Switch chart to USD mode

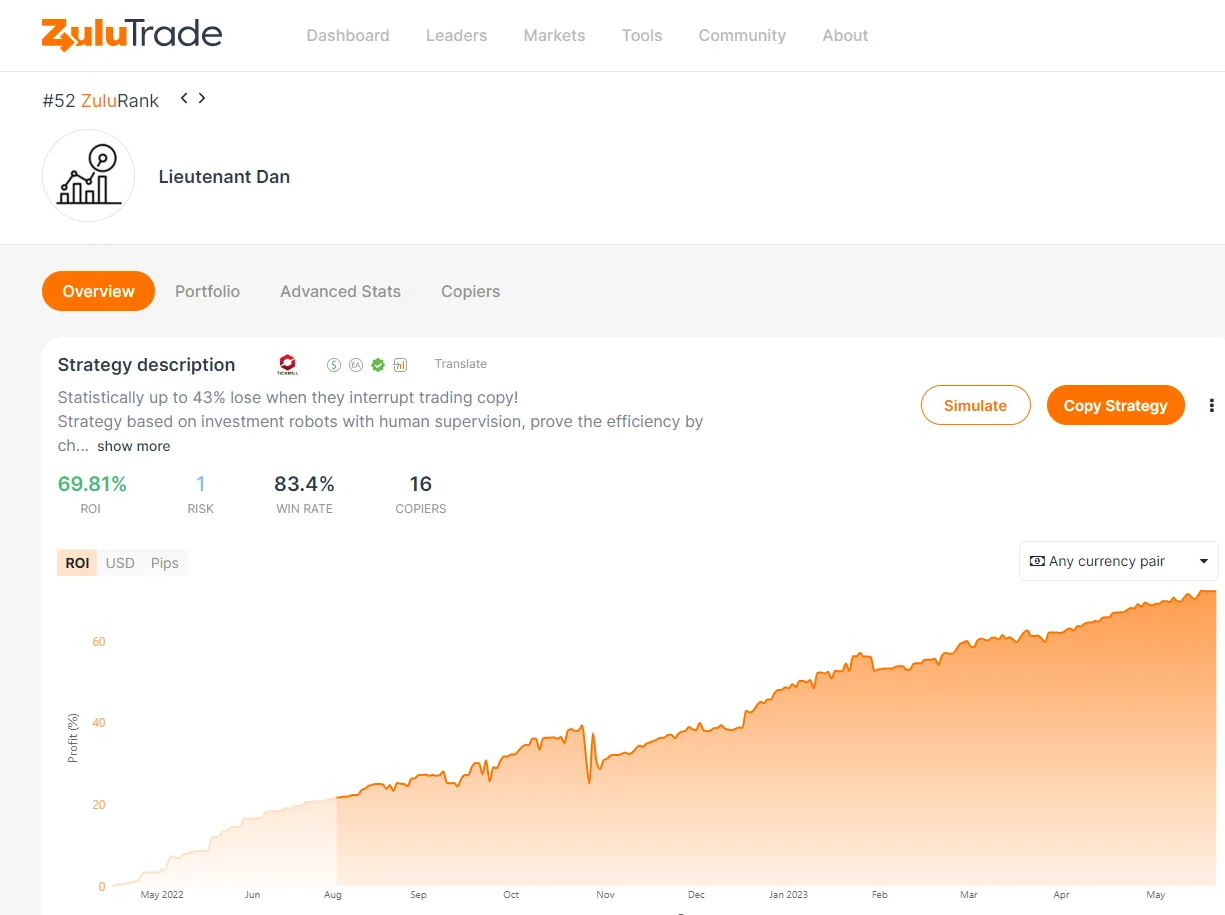(x=120, y=563)
